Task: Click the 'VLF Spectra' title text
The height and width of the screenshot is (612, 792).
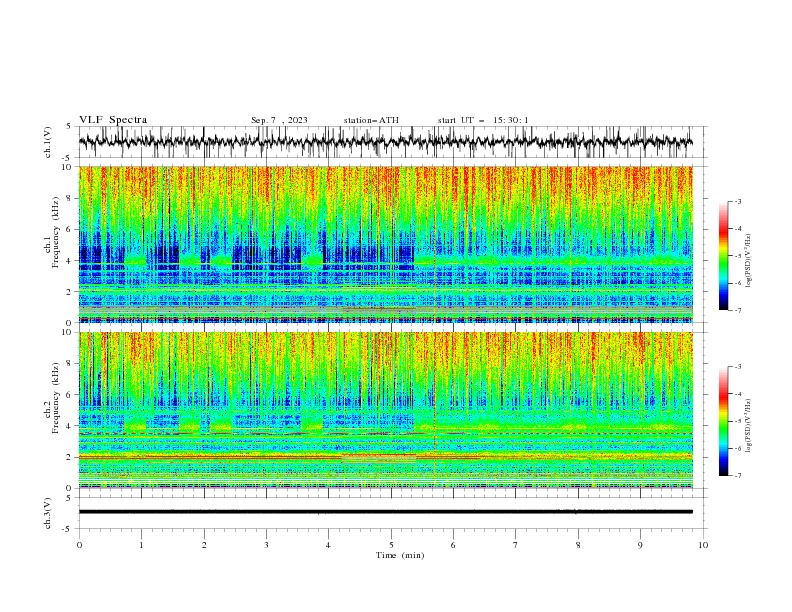Action: (x=113, y=120)
